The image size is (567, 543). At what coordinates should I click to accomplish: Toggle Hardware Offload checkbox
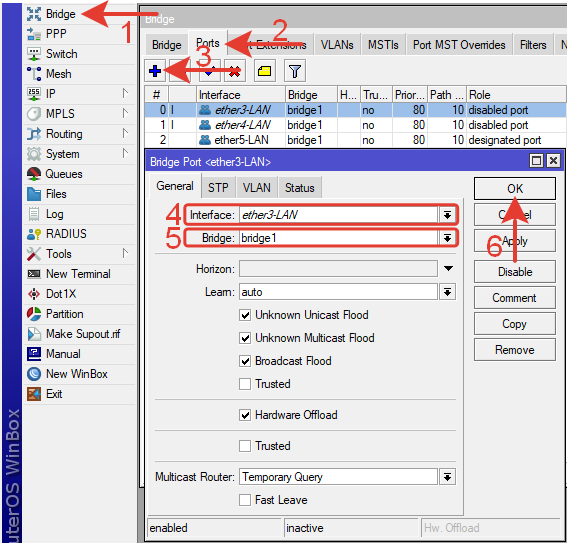click(x=245, y=415)
